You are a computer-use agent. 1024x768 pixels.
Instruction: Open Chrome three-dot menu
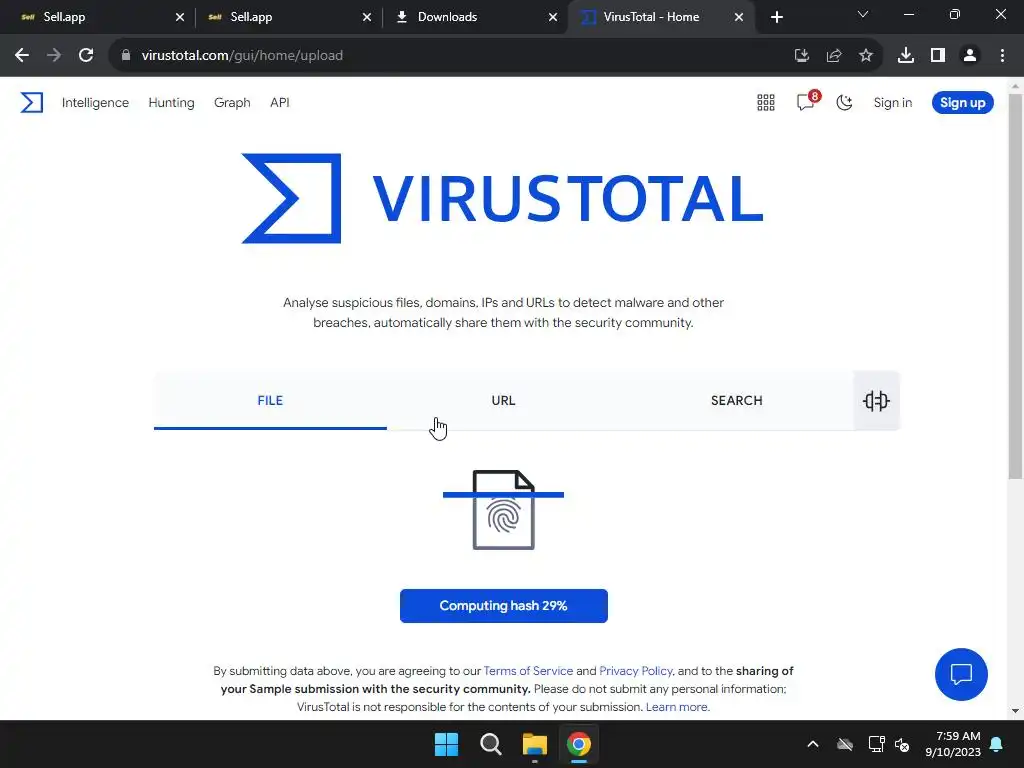coord(1002,56)
